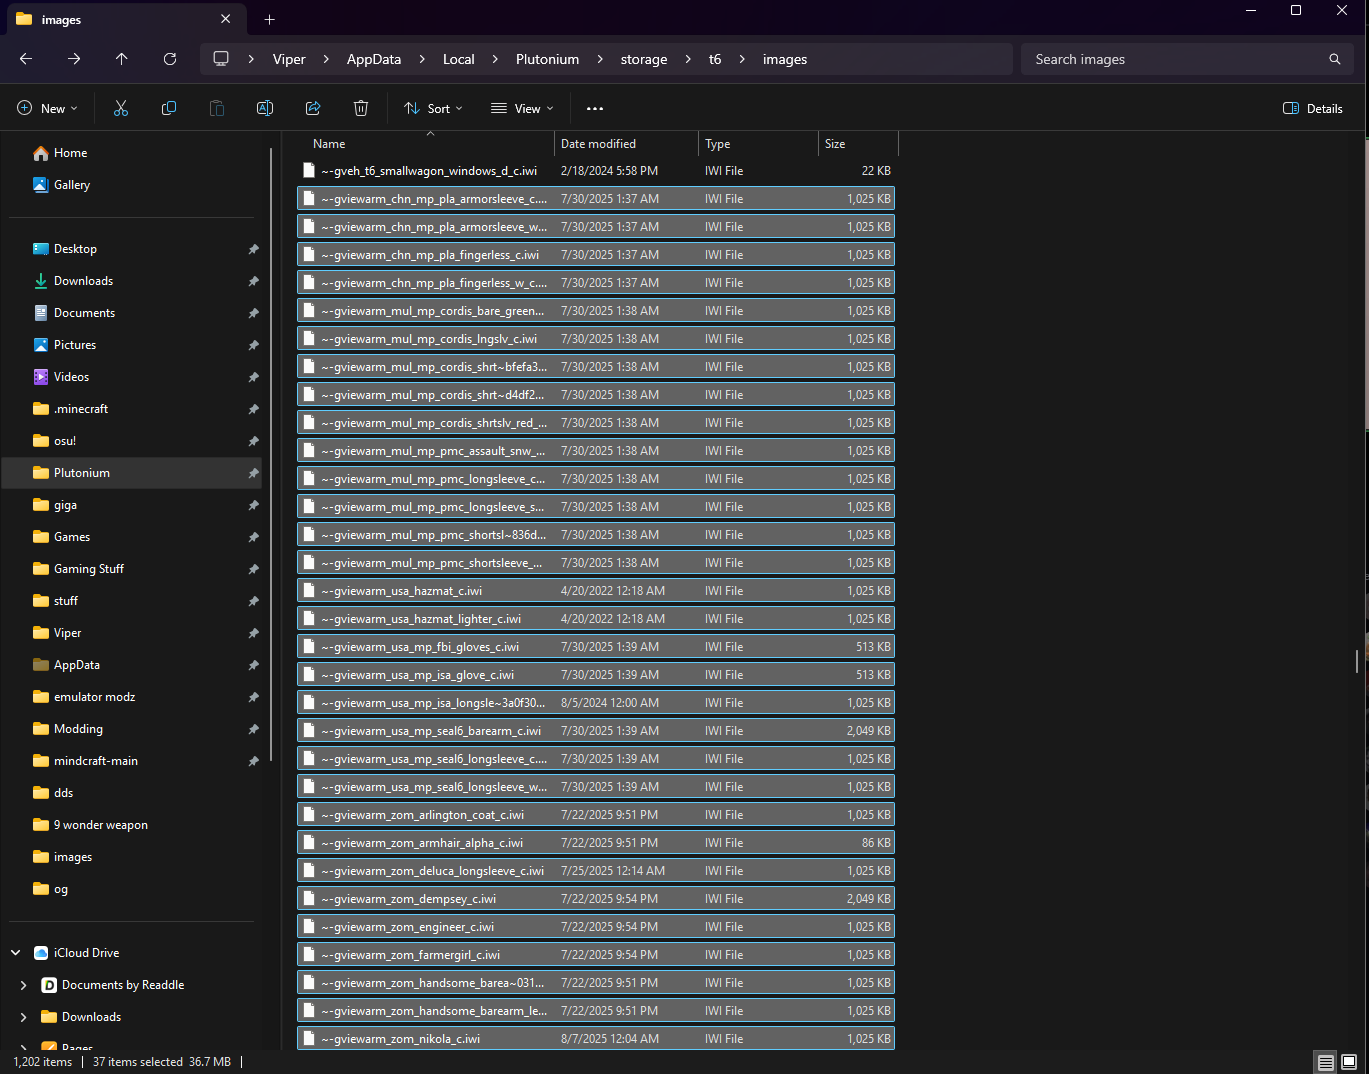This screenshot has width=1369, height=1074.
Task: Navigate to storage in the breadcrumb
Action: tap(644, 59)
